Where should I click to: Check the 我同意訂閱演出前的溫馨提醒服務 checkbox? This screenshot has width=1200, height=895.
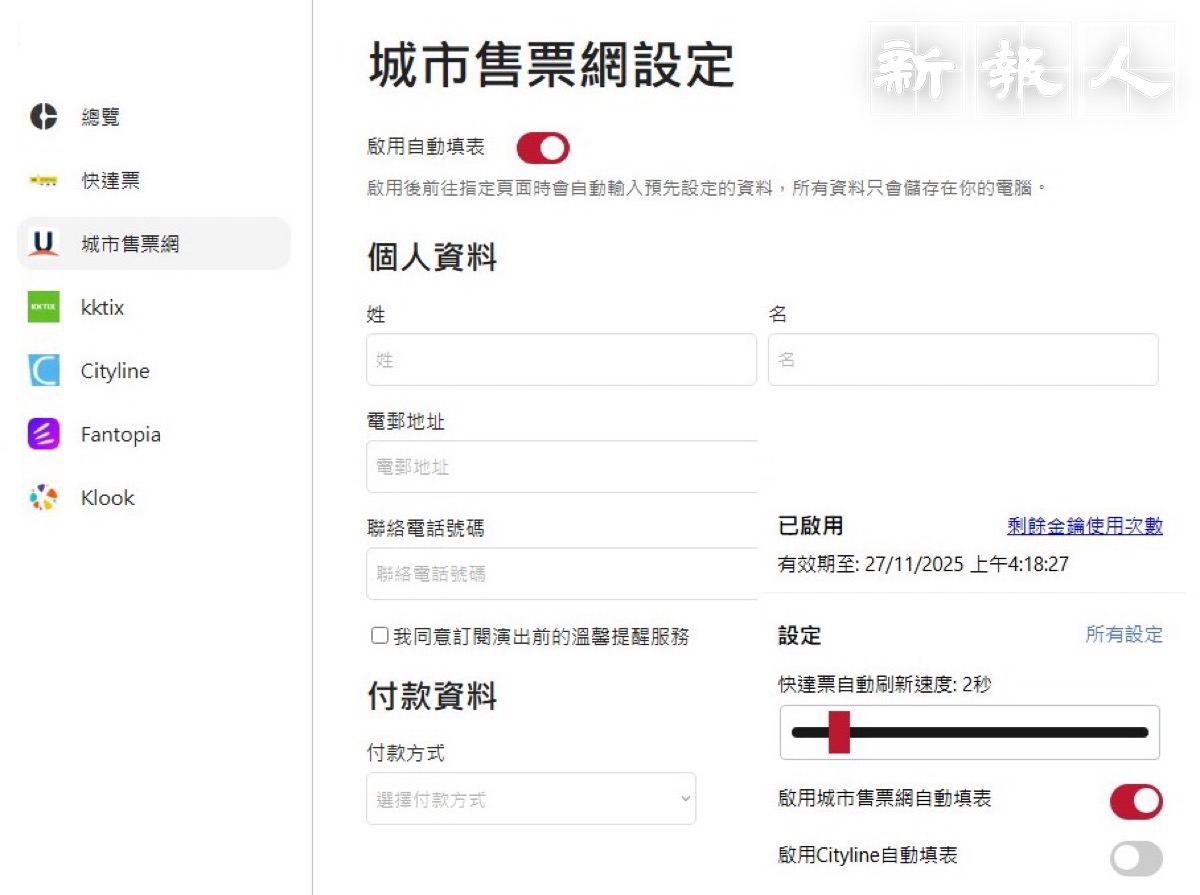379,636
